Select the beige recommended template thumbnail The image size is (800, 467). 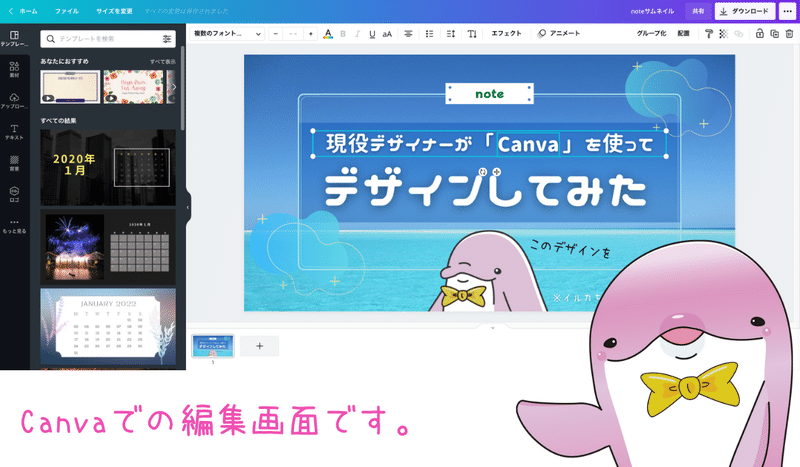click(x=70, y=87)
